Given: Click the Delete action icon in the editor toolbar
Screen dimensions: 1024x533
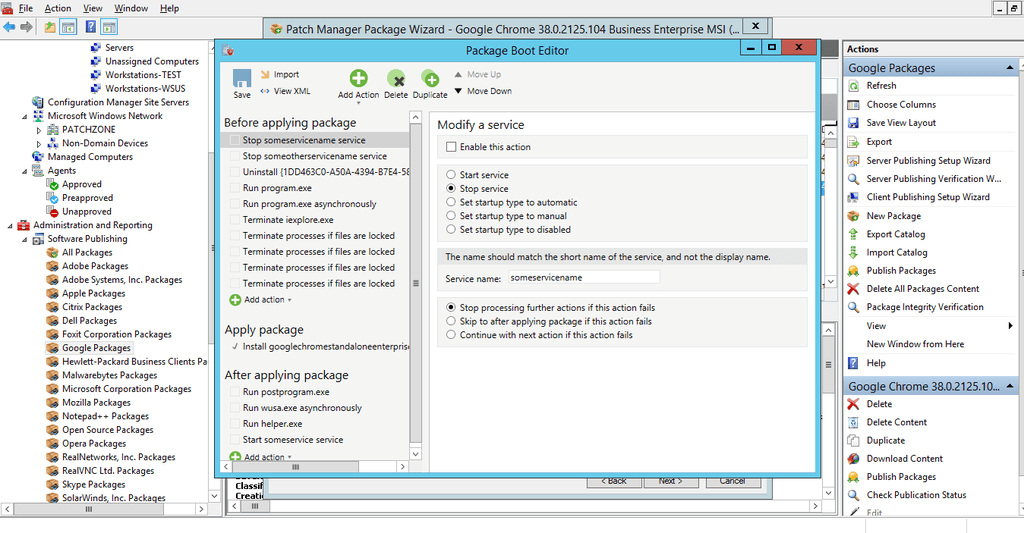Looking at the screenshot, I should click(x=396, y=79).
